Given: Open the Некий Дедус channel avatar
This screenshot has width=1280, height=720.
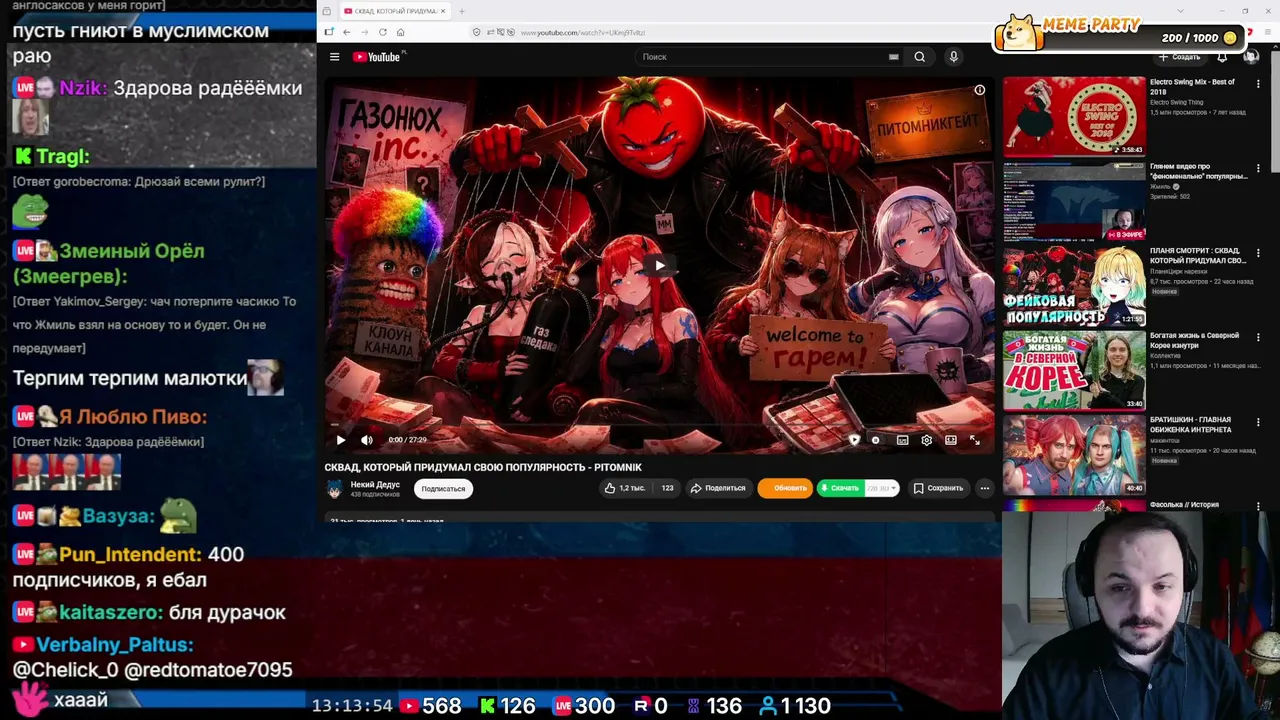Looking at the screenshot, I should pyautogui.click(x=334, y=489).
